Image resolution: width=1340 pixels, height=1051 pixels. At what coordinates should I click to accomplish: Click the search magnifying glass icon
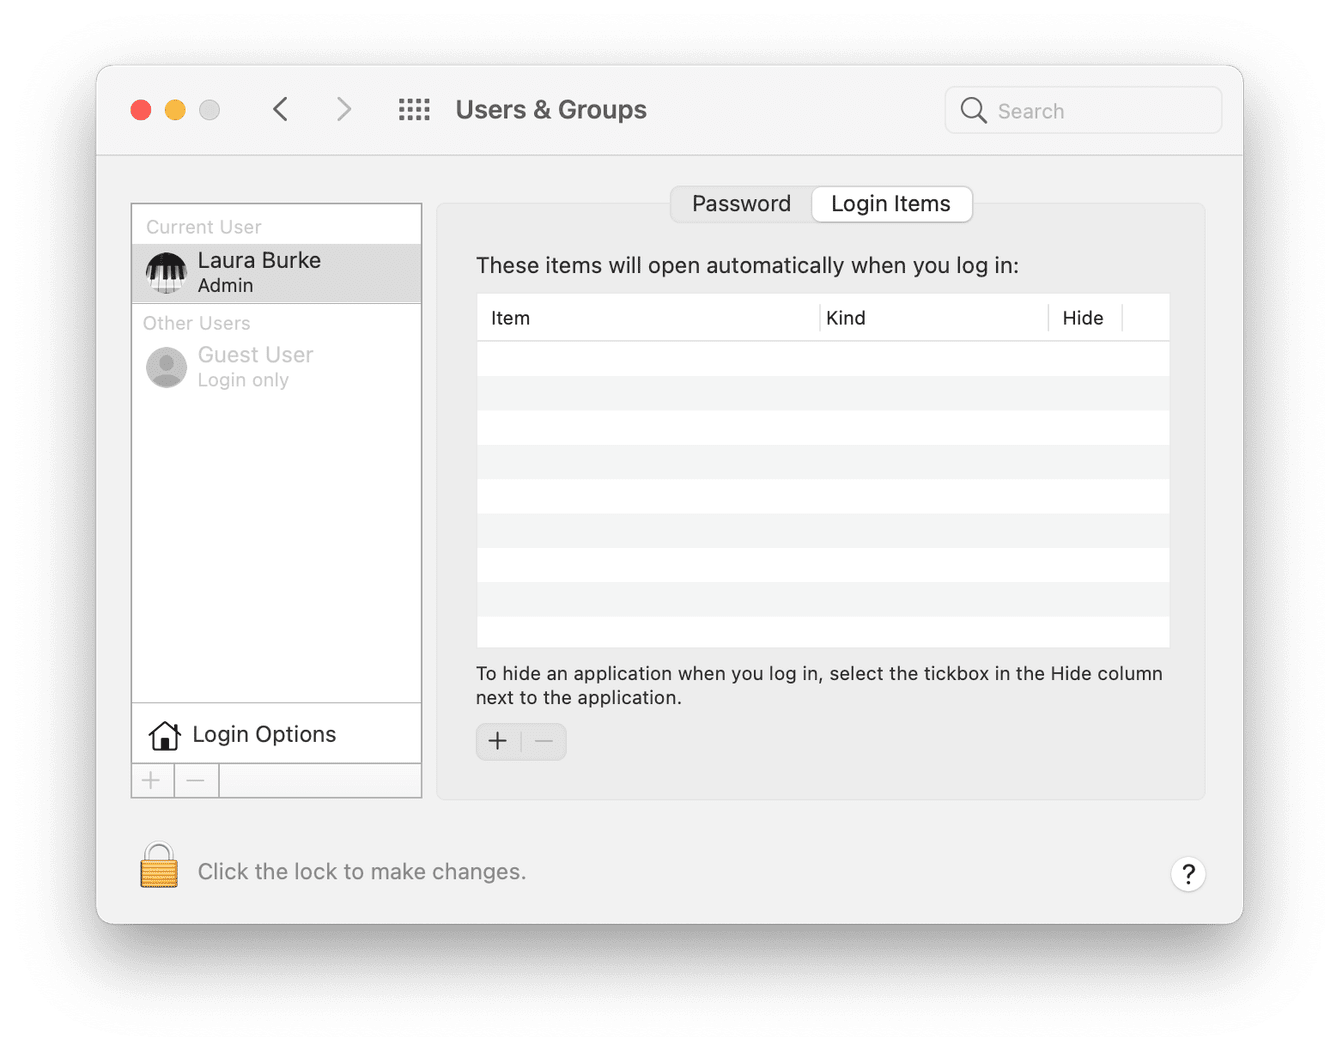973,110
